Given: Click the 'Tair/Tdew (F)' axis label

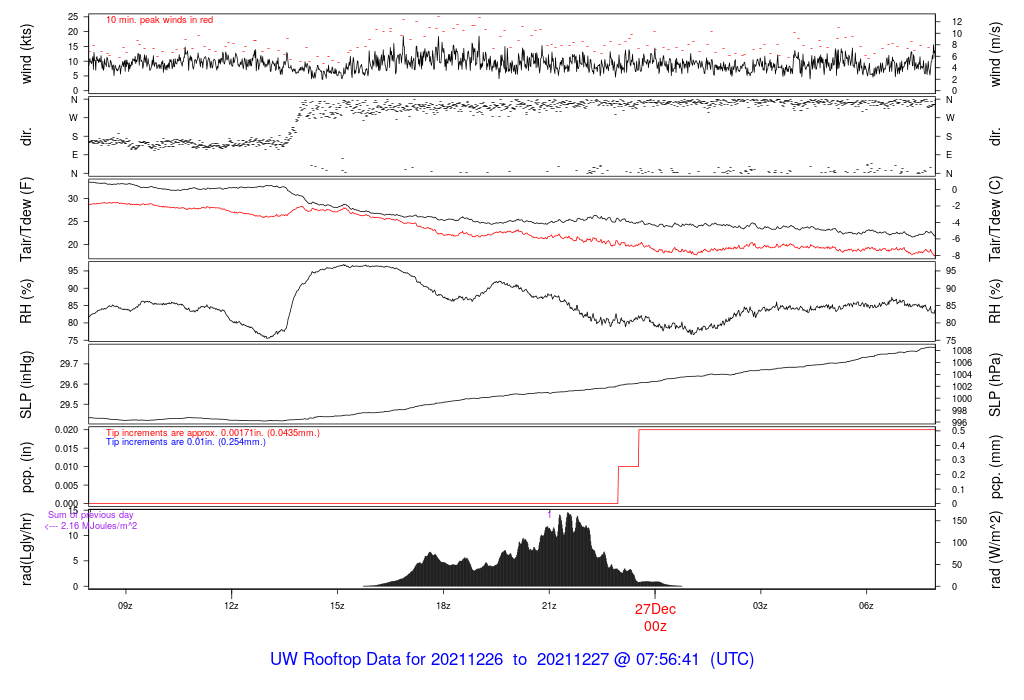Looking at the screenshot, I should pyautogui.click(x=26, y=219).
